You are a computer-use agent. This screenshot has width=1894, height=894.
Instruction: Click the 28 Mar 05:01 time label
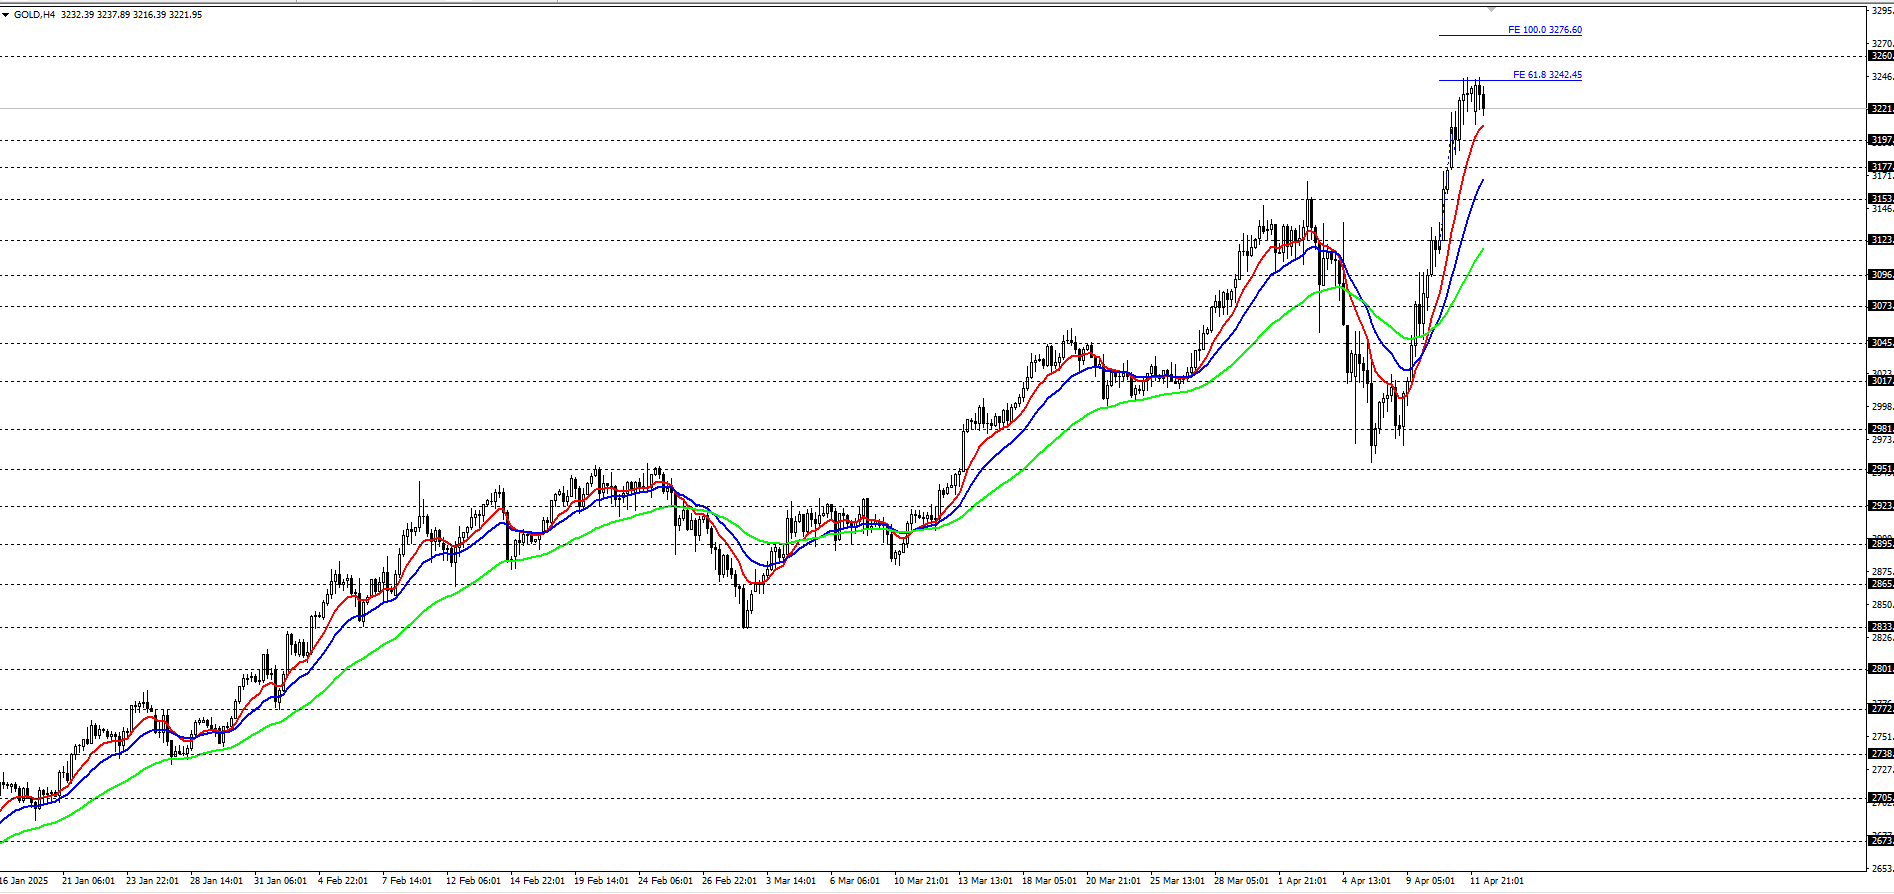coord(1241,881)
